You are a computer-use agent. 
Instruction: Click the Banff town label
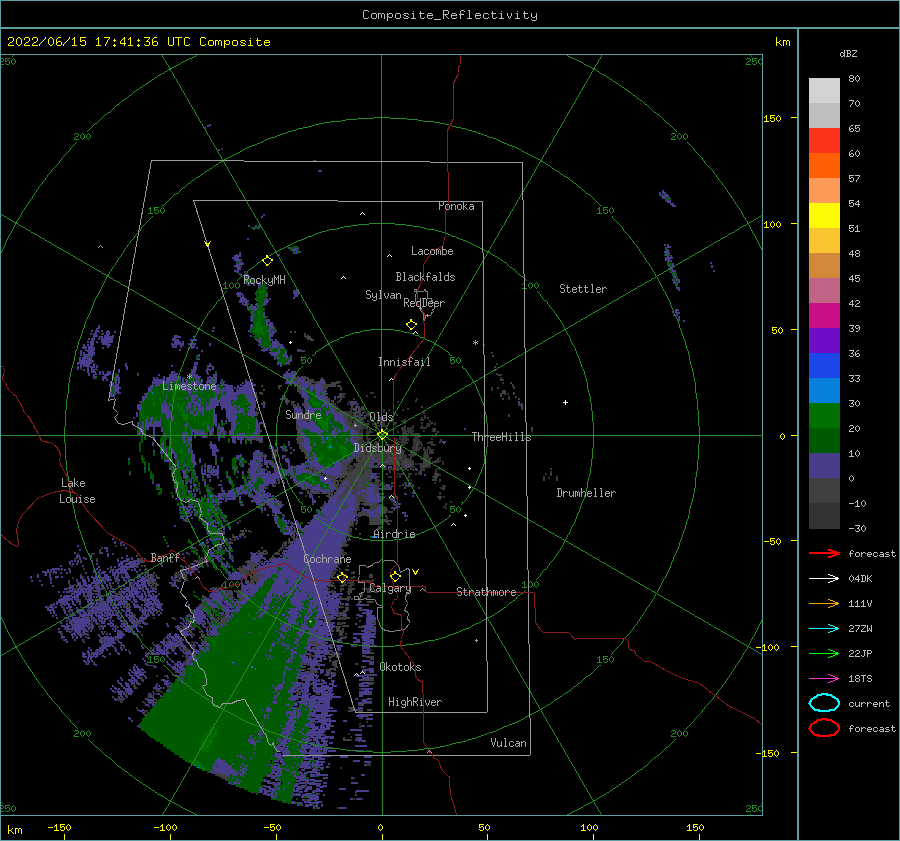tap(165, 558)
